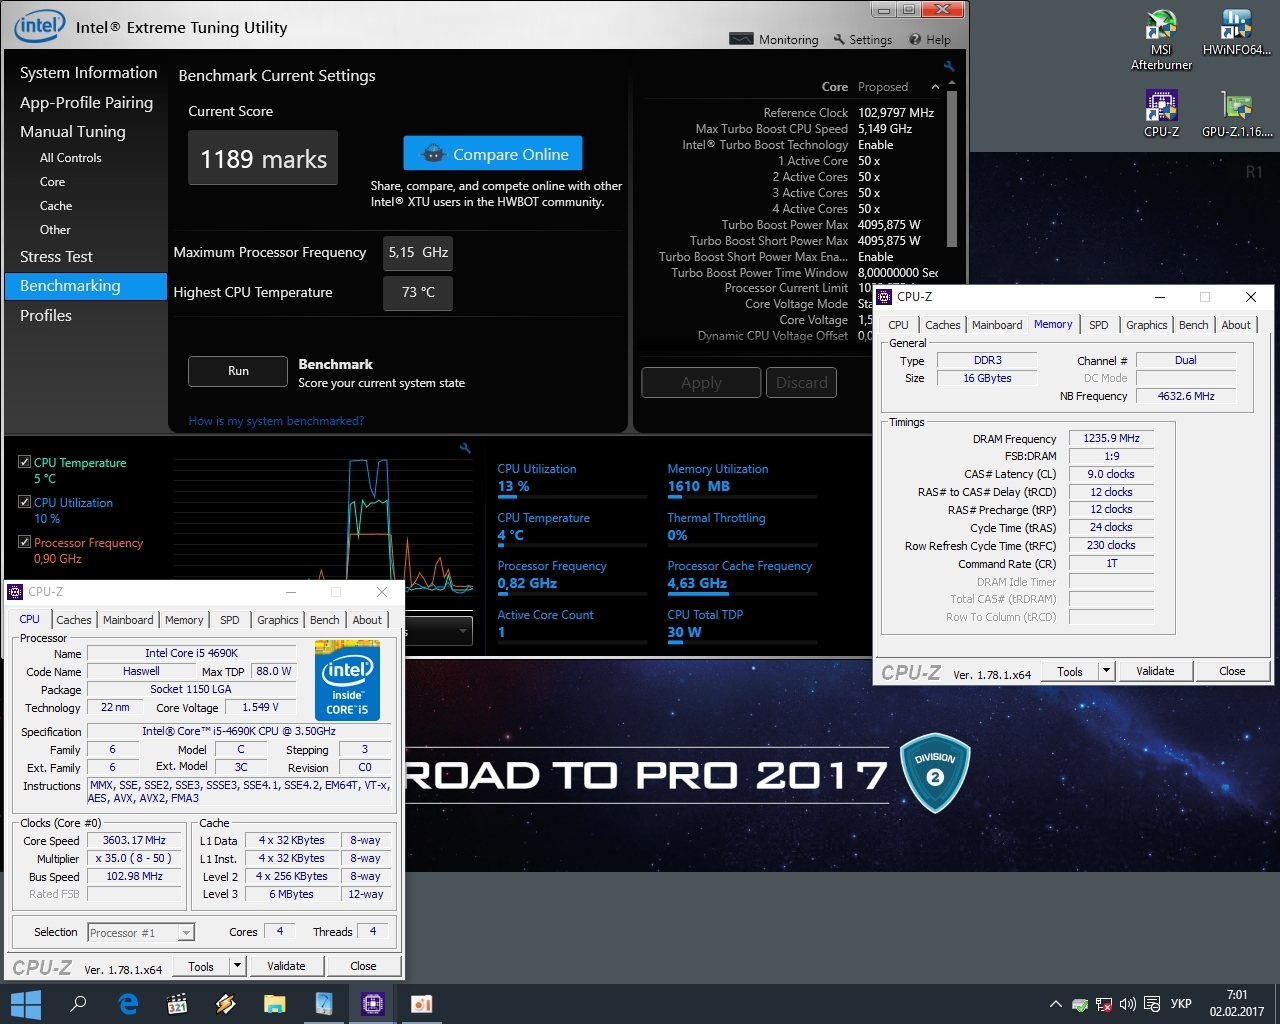1280x1024 pixels.
Task: Open the network tray icon
Action: point(1104,1004)
